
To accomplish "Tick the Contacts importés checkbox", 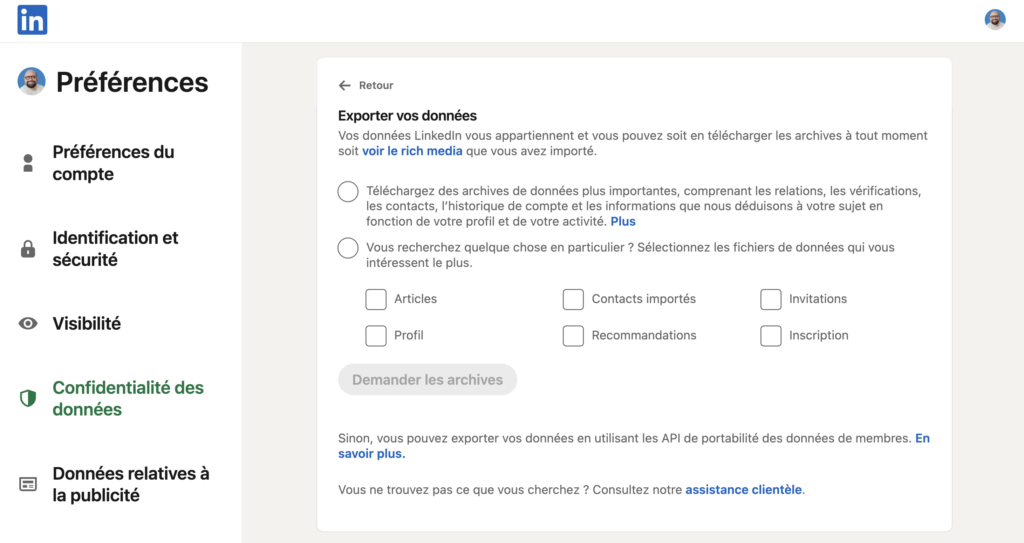I will [x=573, y=299].
